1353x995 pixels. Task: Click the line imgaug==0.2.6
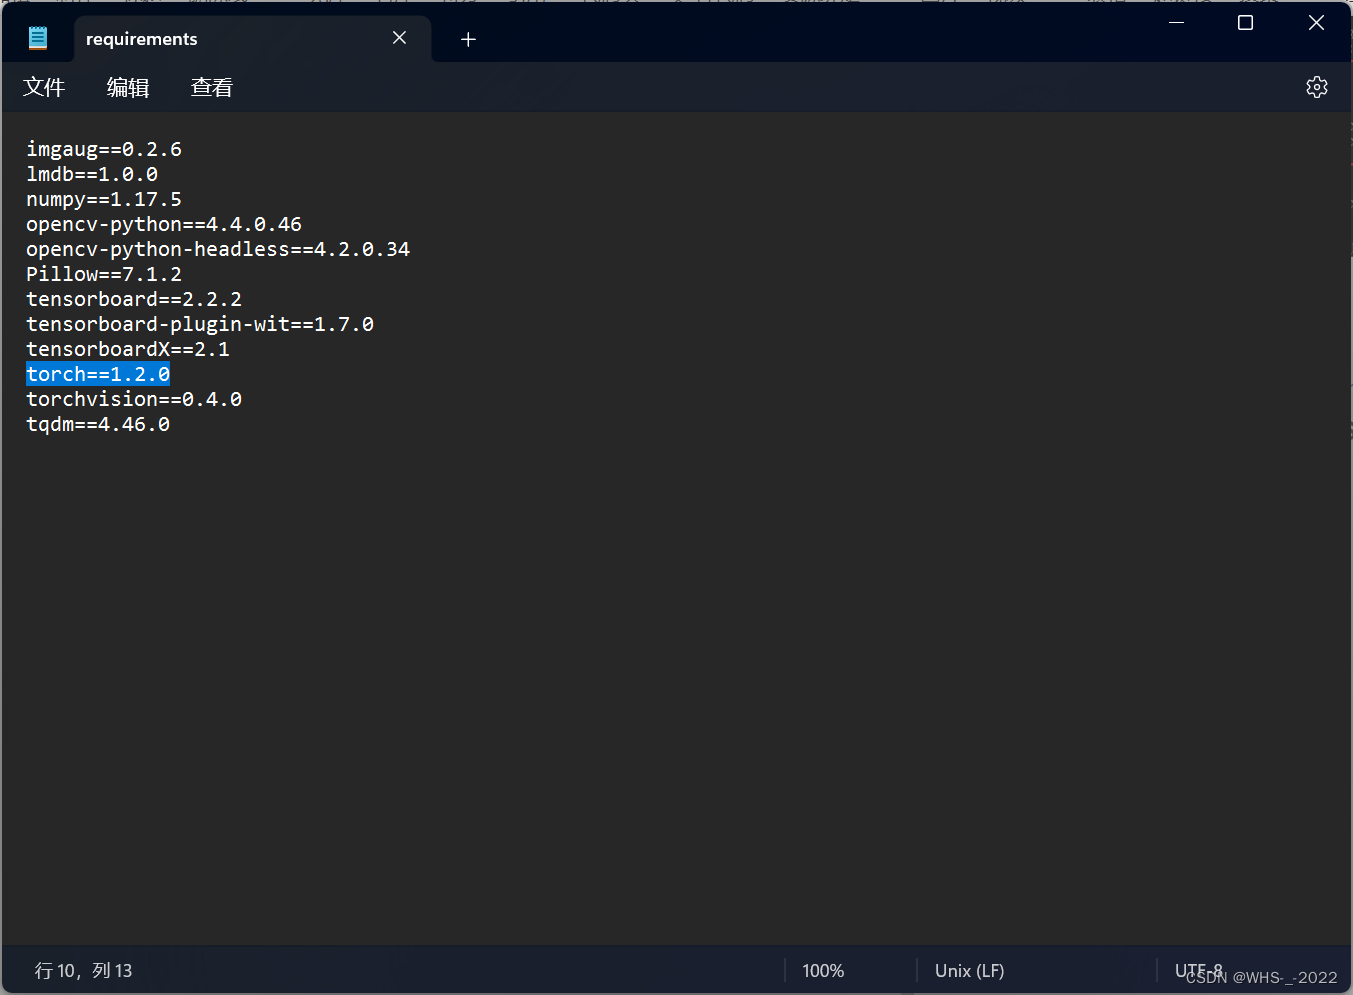pos(104,149)
